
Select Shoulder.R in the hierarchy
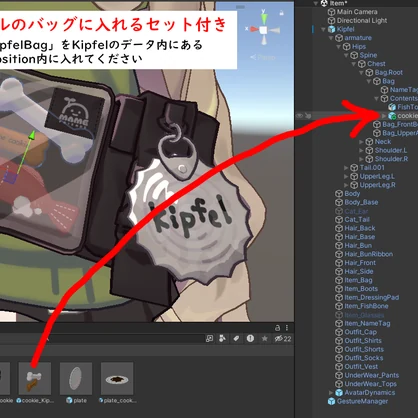tap(391, 159)
